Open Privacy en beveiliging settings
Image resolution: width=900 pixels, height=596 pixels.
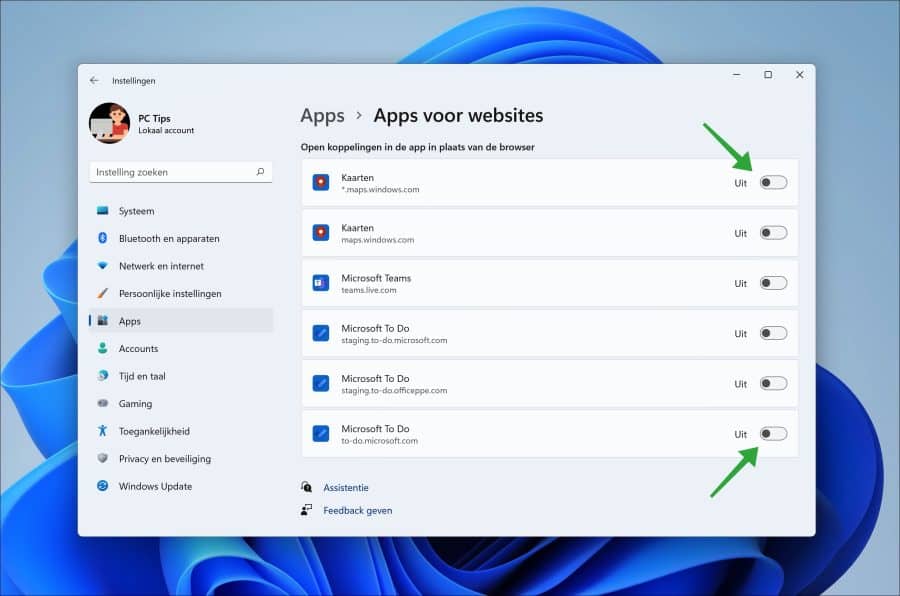click(x=181, y=459)
